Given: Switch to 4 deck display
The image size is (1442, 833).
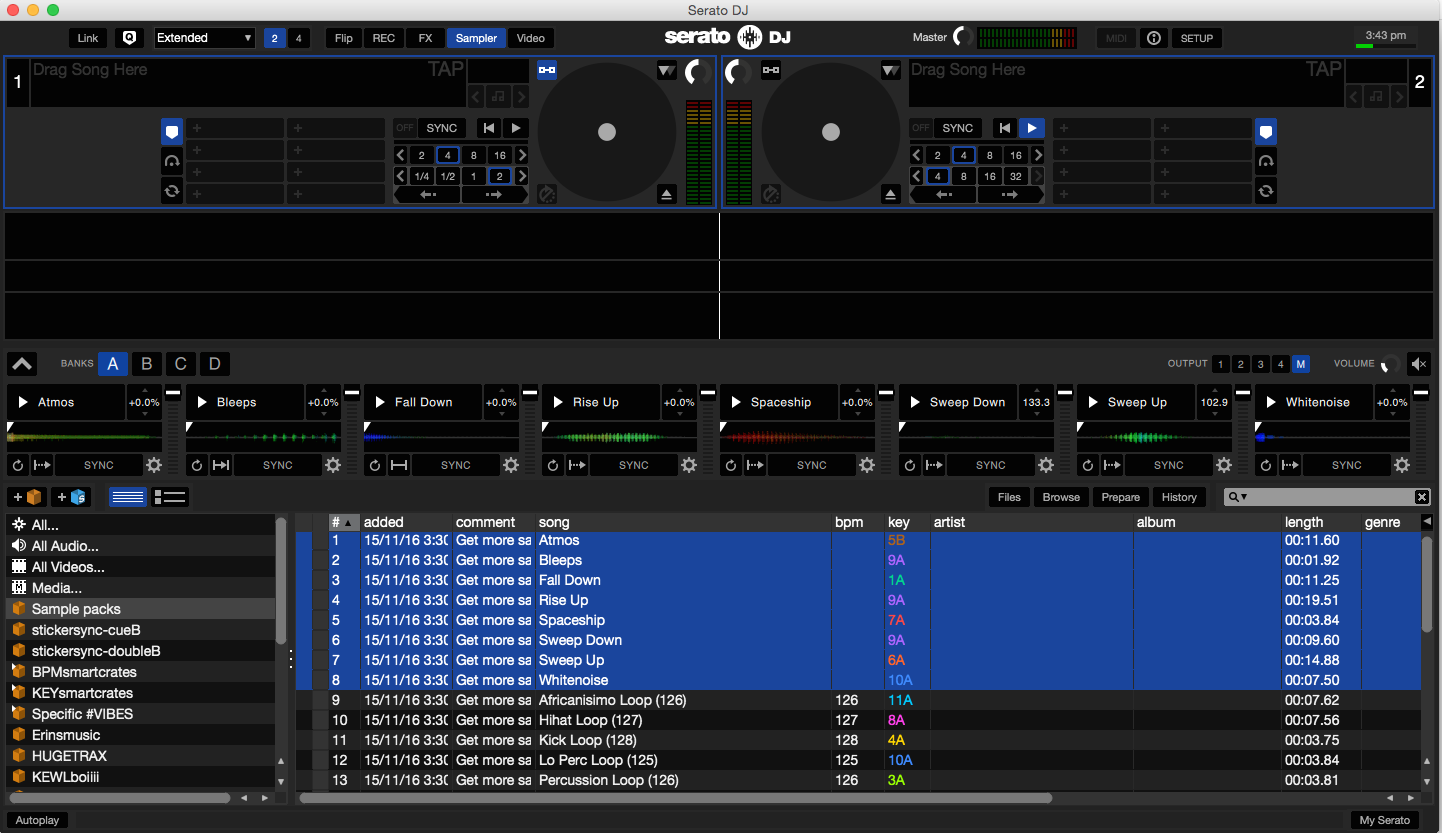Looking at the screenshot, I should coord(298,38).
